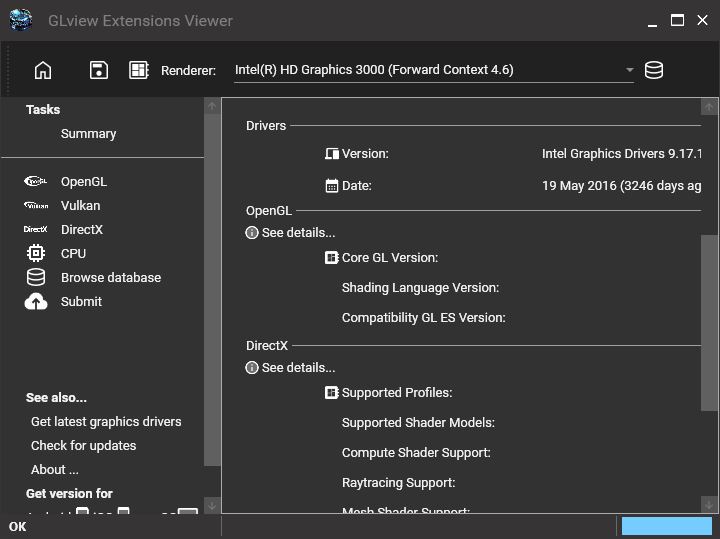Click the blue progress bar in the status bar

coord(667,526)
